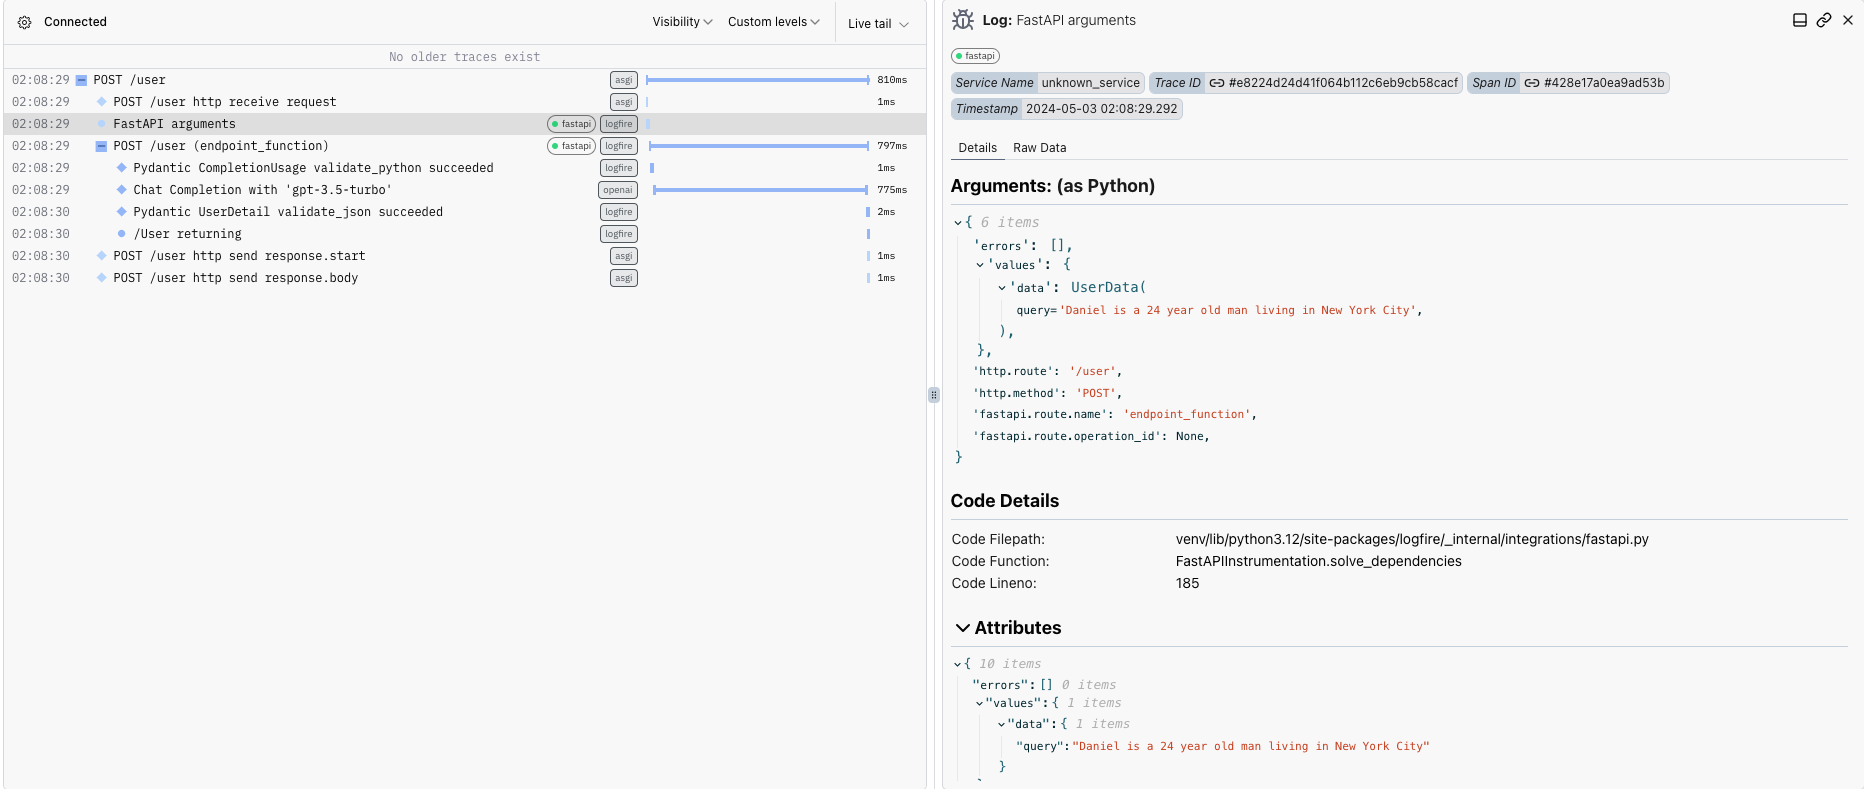
Task: Click the bug icon next to Log title
Action: tap(963, 20)
